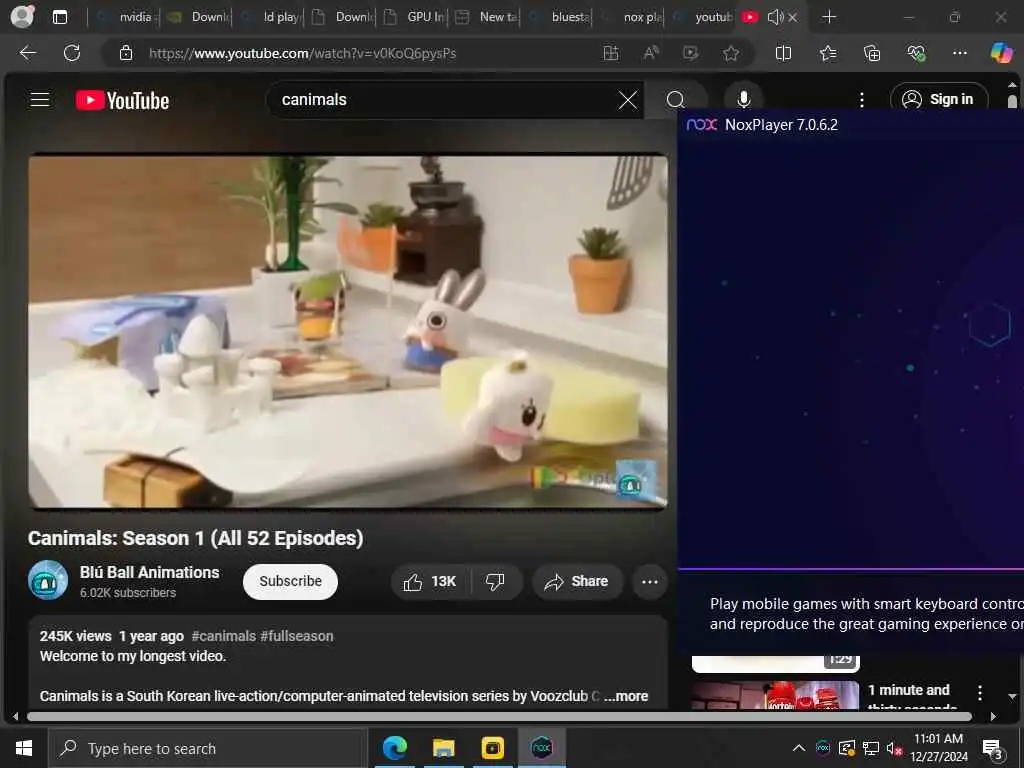Open YouTube settings three-dot menu
The width and height of the screenshot is (1024, 768).
pyautogui.click(x=861, y=99)
